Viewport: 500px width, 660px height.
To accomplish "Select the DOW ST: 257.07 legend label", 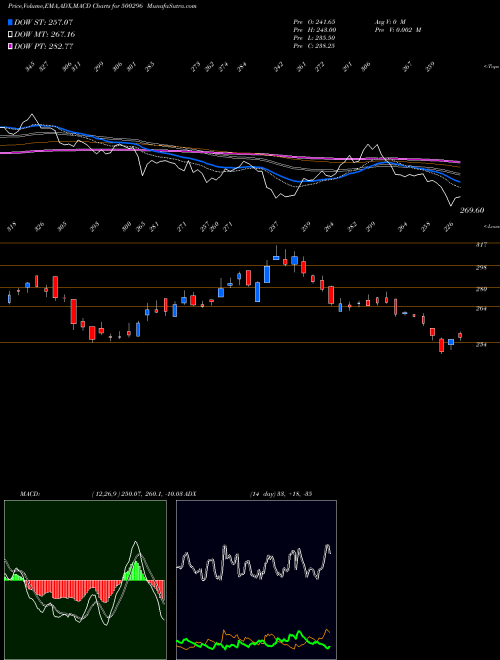I will [44, 22].
